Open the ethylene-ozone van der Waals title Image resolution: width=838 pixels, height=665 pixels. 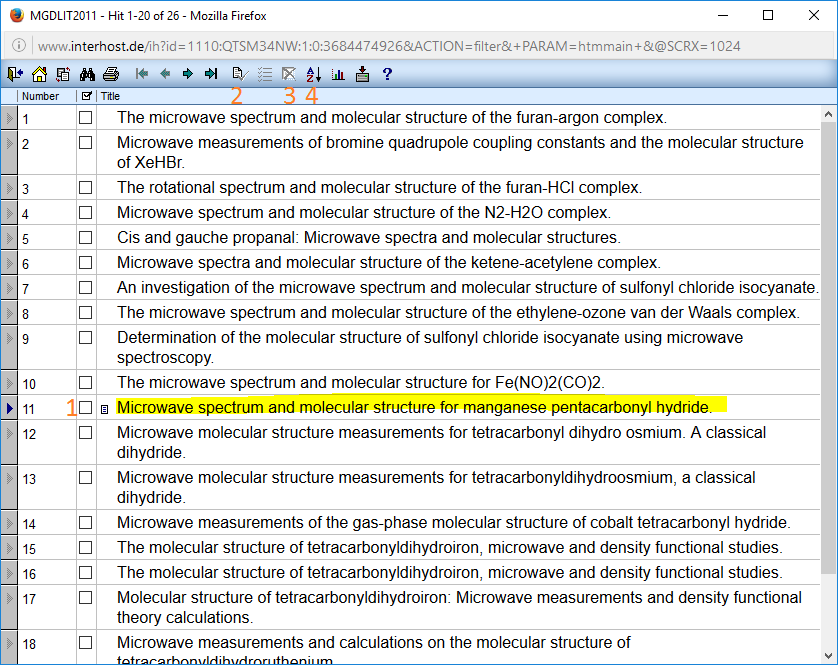coord(459,313)
